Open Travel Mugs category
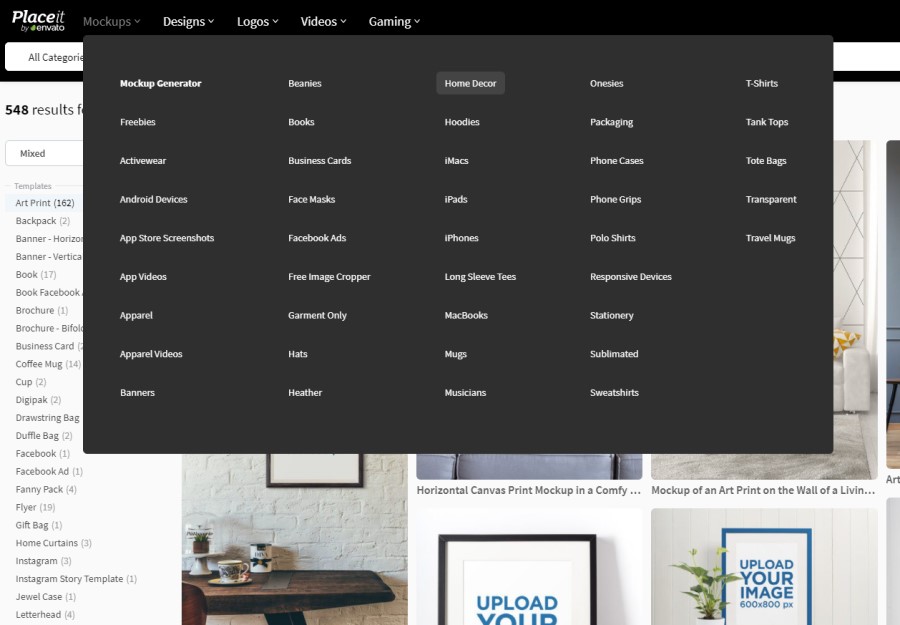The image size is (900, 625). 771,238
